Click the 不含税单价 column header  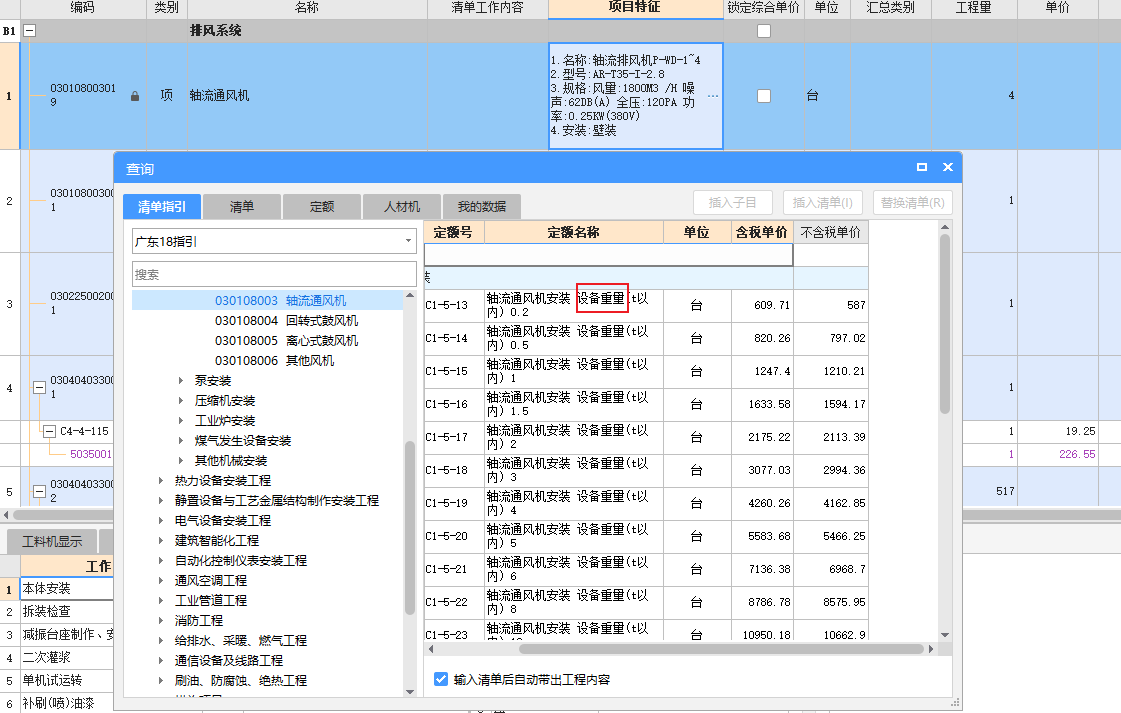pos(831,232)
